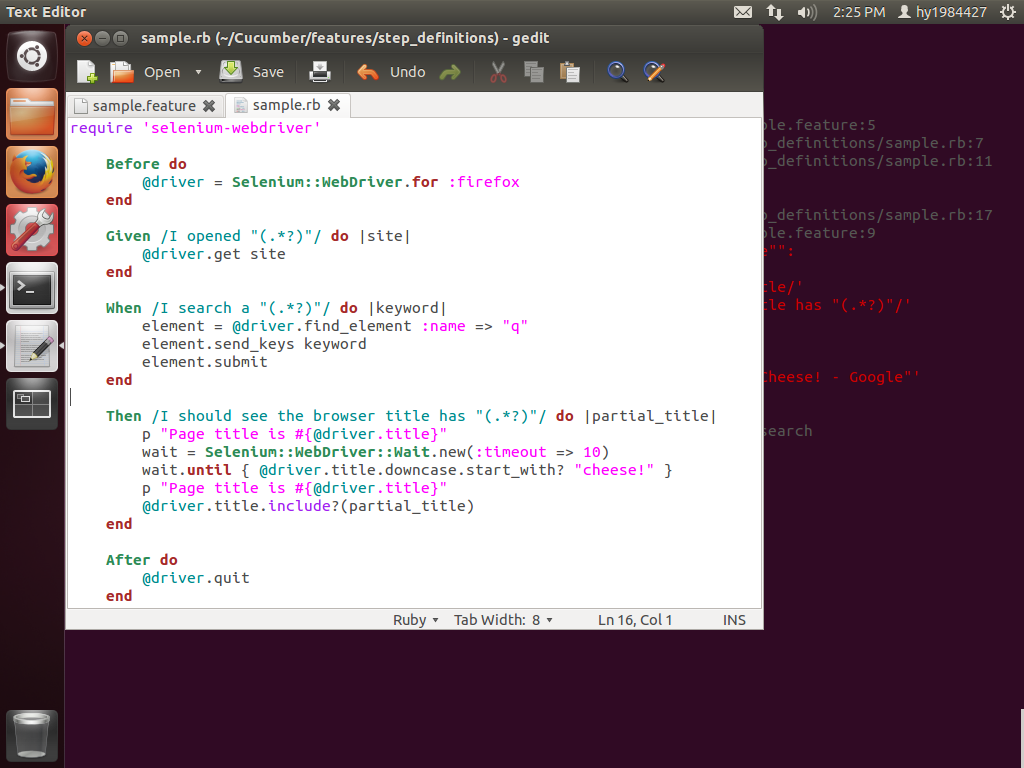Viewport: 1024px width, 768px height.
Task: Click the 'After do' line
Action: pyautogui.click(x=142, y=560)
